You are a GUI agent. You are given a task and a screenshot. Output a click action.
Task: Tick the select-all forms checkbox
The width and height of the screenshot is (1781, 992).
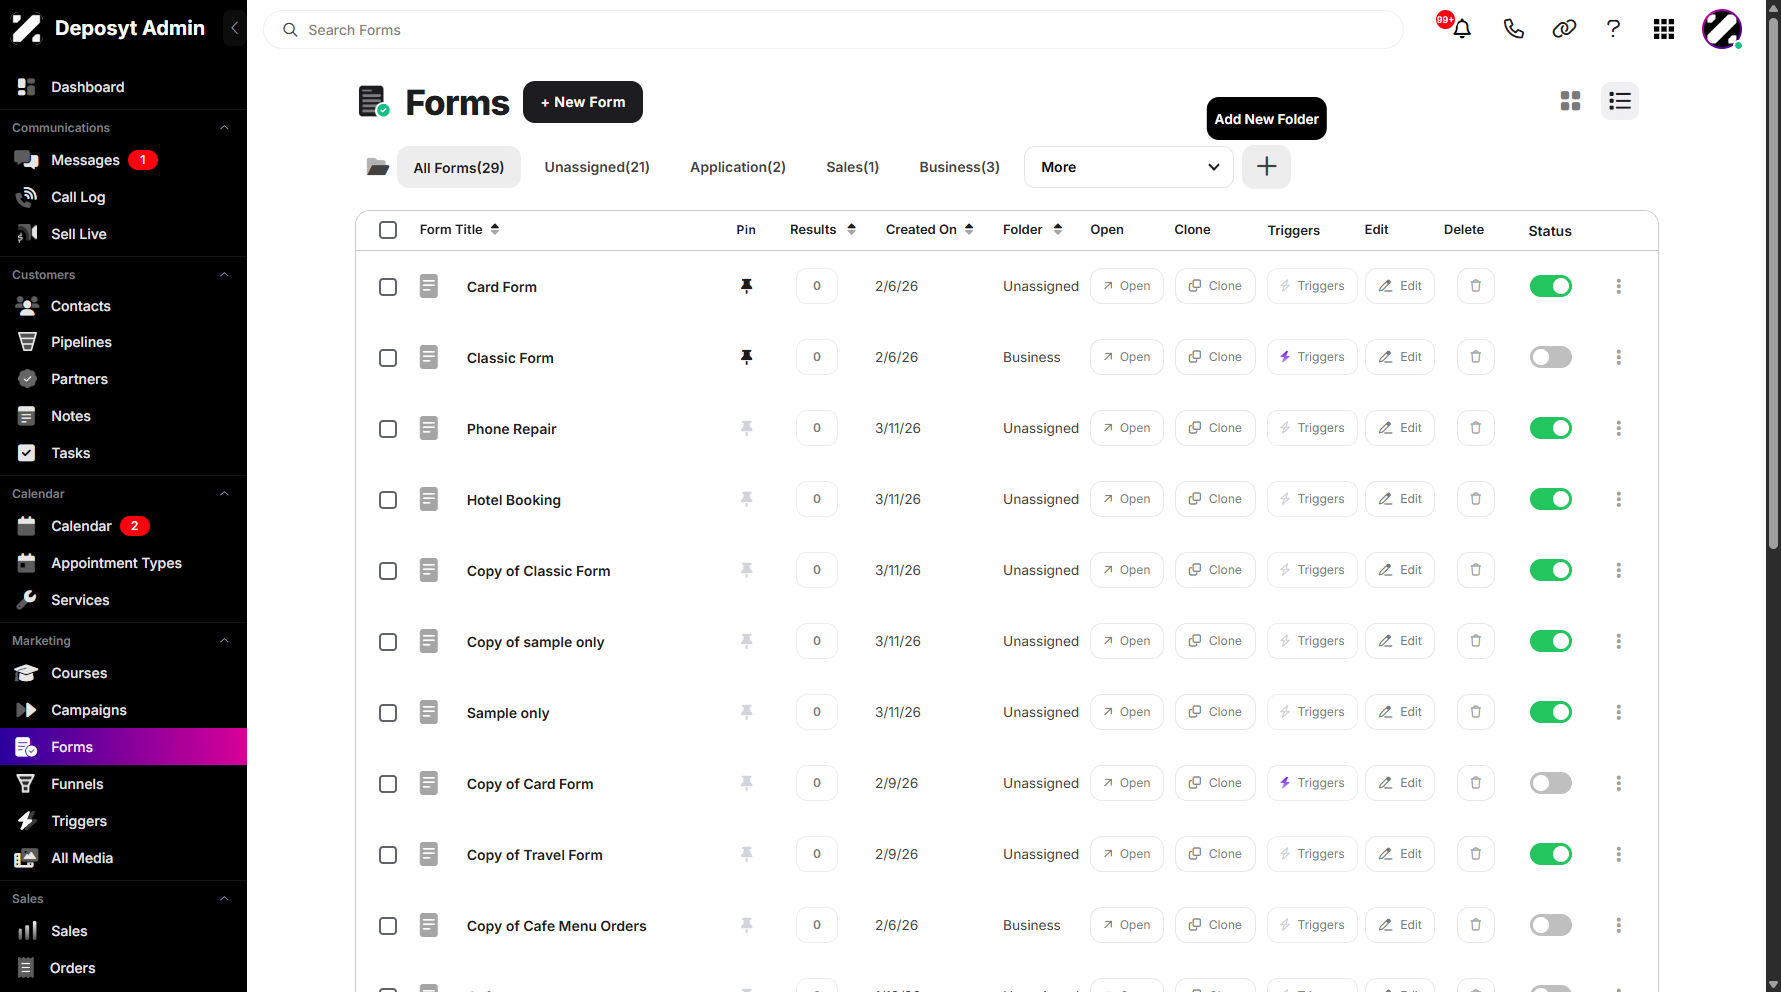coord(388,230)
